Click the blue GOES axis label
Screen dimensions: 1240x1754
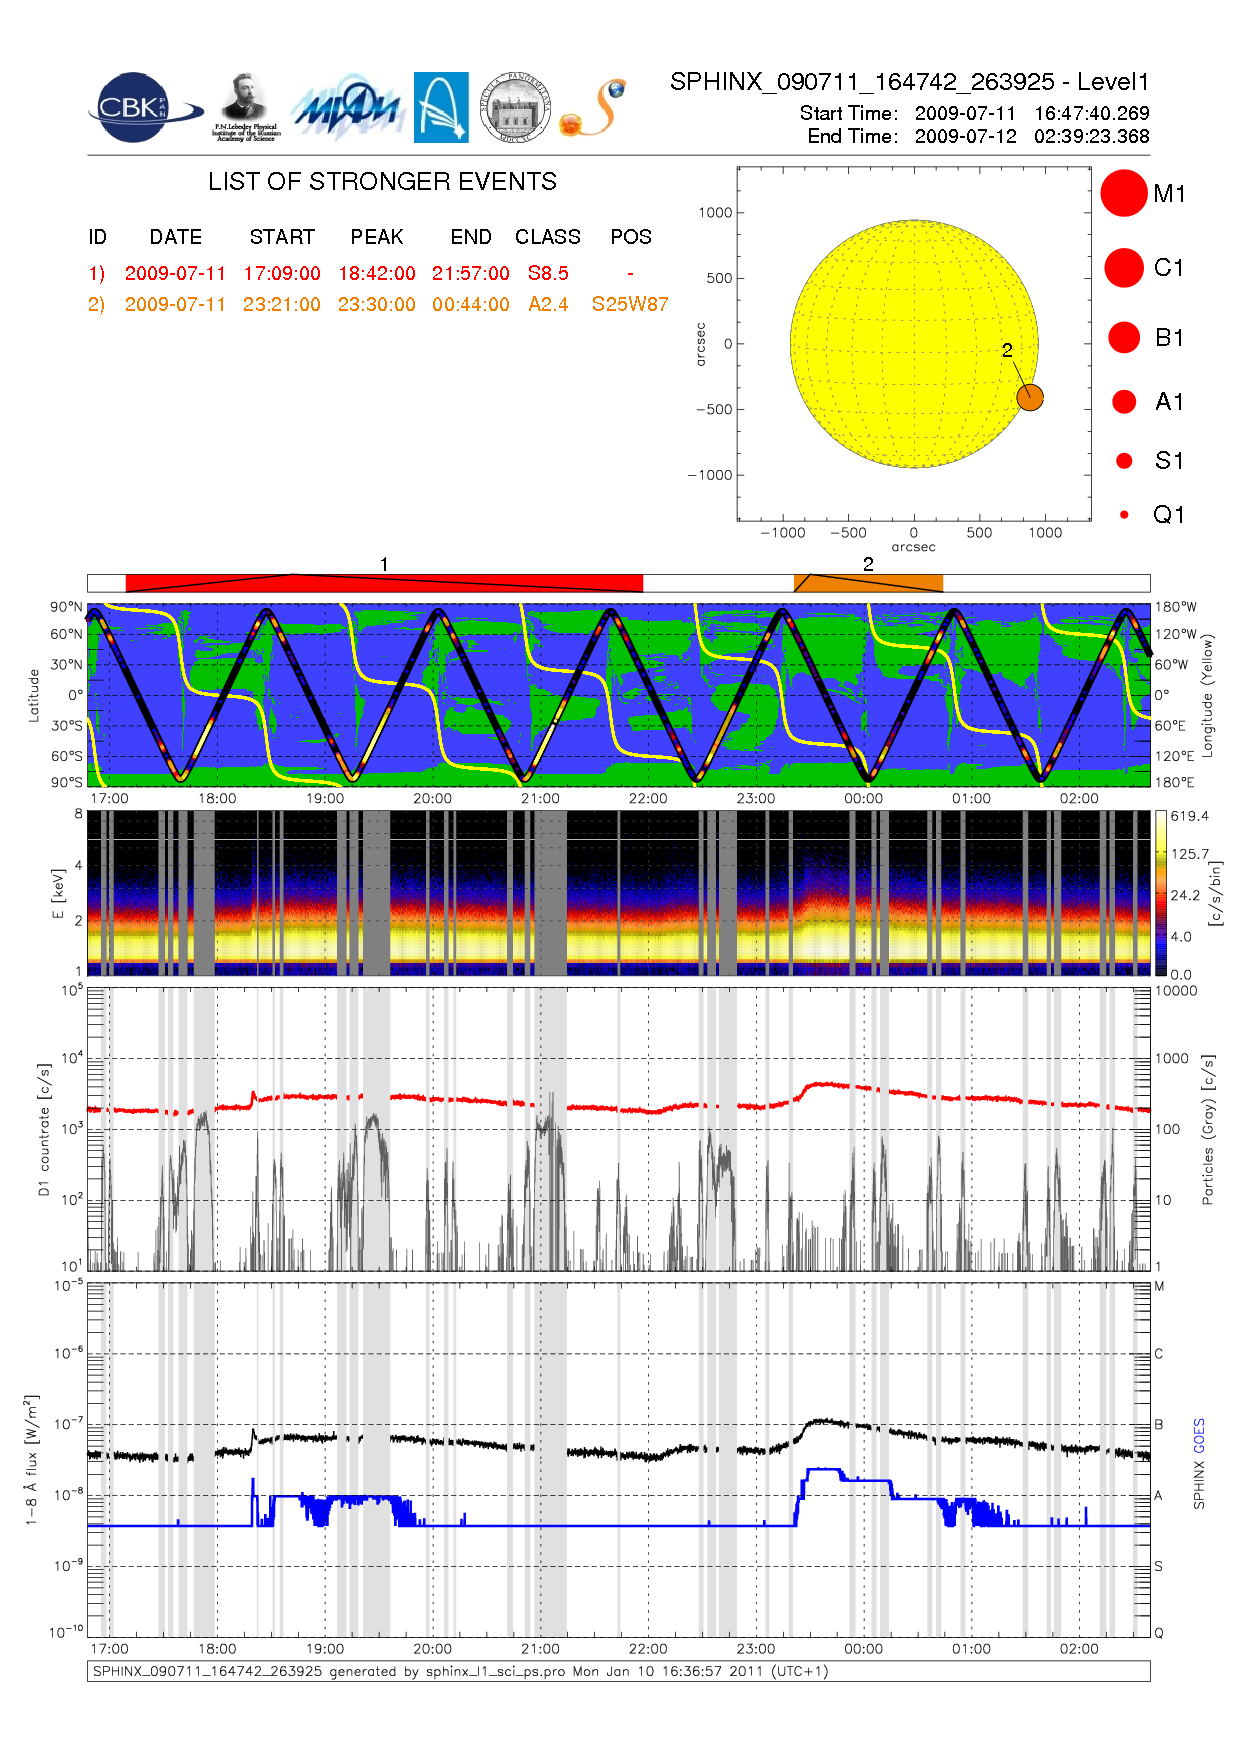coord(1199,1436)
